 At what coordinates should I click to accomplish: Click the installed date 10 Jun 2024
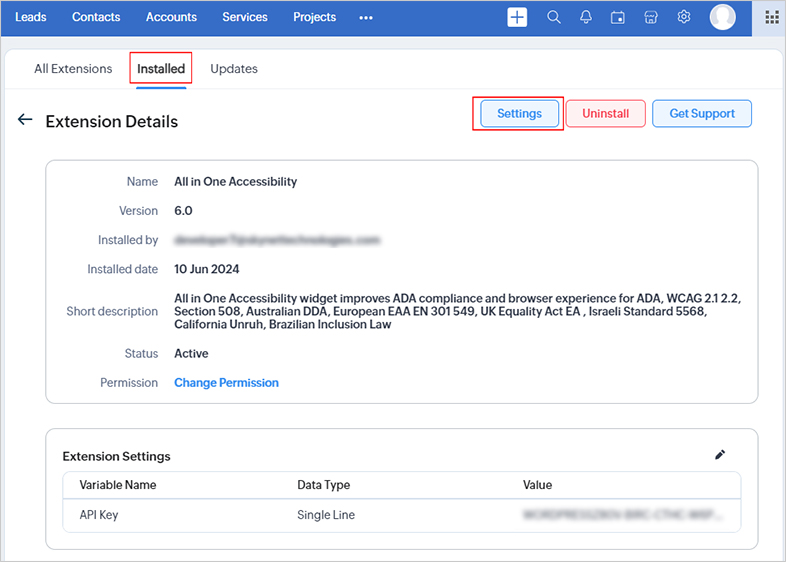pyautogui.click(x=207, y=269)
